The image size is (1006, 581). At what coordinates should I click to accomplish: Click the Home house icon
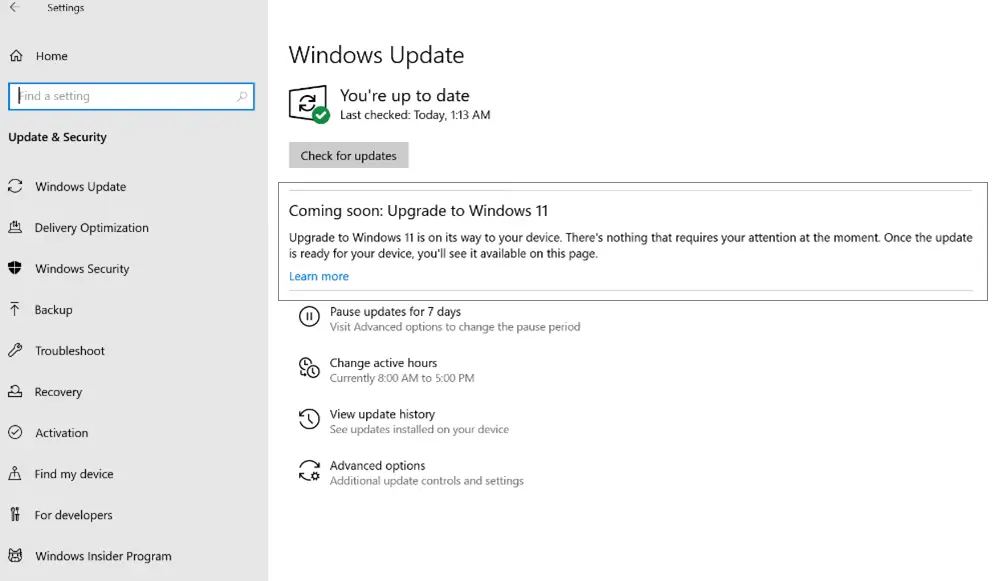(16, 56)
